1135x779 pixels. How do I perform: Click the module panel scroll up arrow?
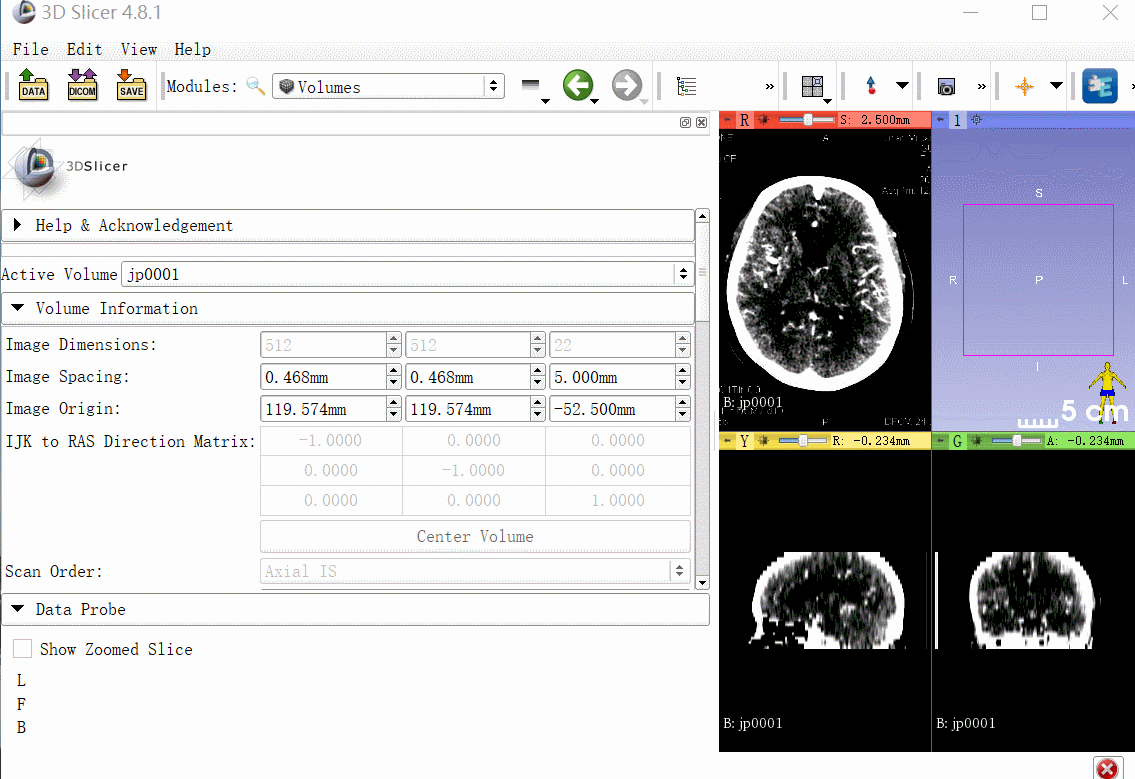pyautogui.click(x=702, y=216)
